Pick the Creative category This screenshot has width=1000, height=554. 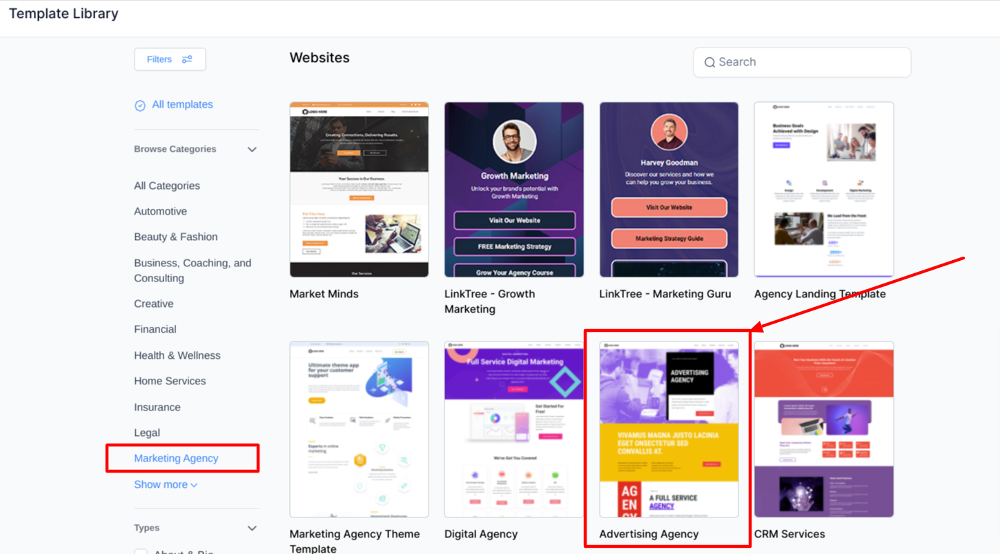click(x=154, y=303)
